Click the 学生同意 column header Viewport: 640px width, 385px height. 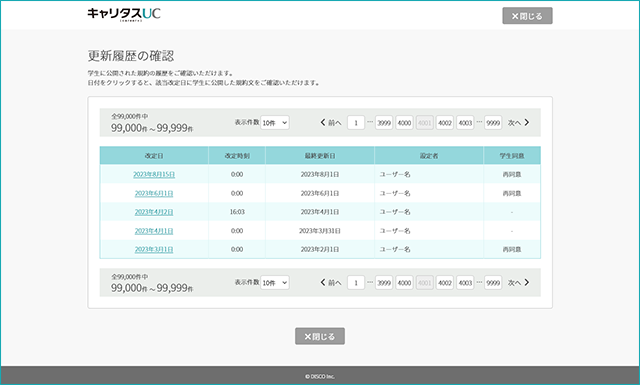pyautogui.click(x=512, y=156)
